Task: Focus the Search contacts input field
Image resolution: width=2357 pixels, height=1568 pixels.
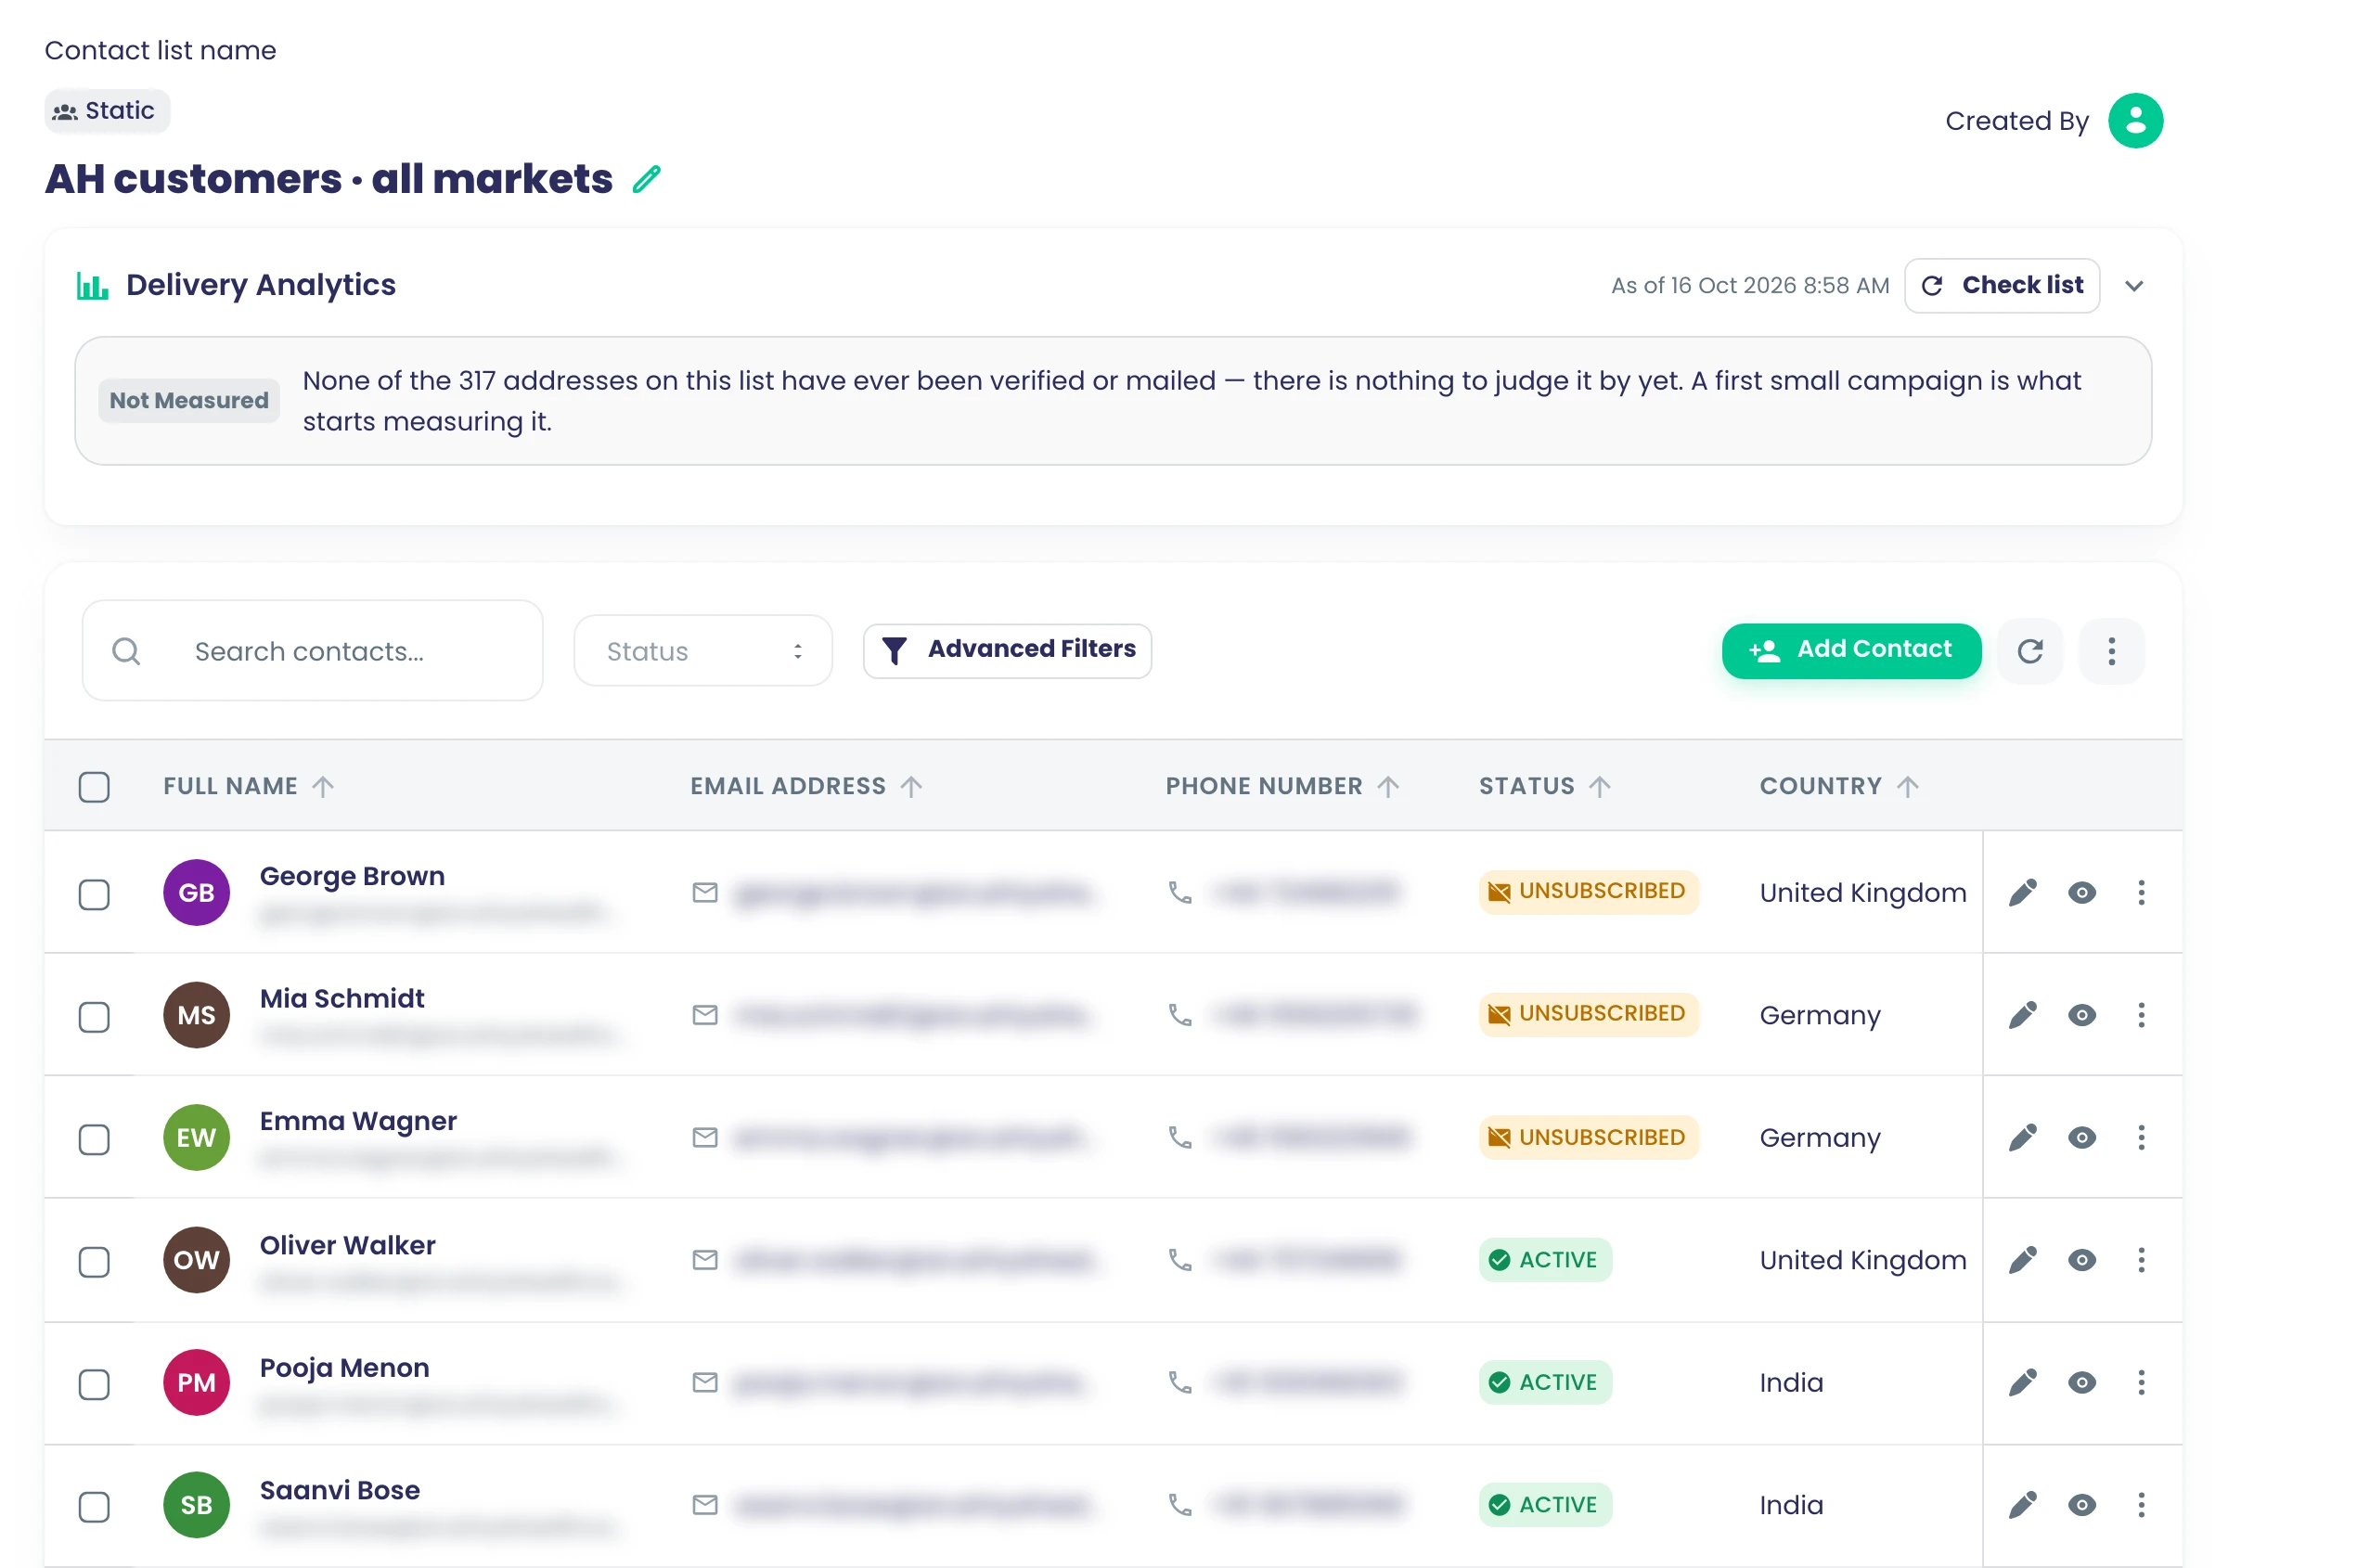Action: point(312,651)
